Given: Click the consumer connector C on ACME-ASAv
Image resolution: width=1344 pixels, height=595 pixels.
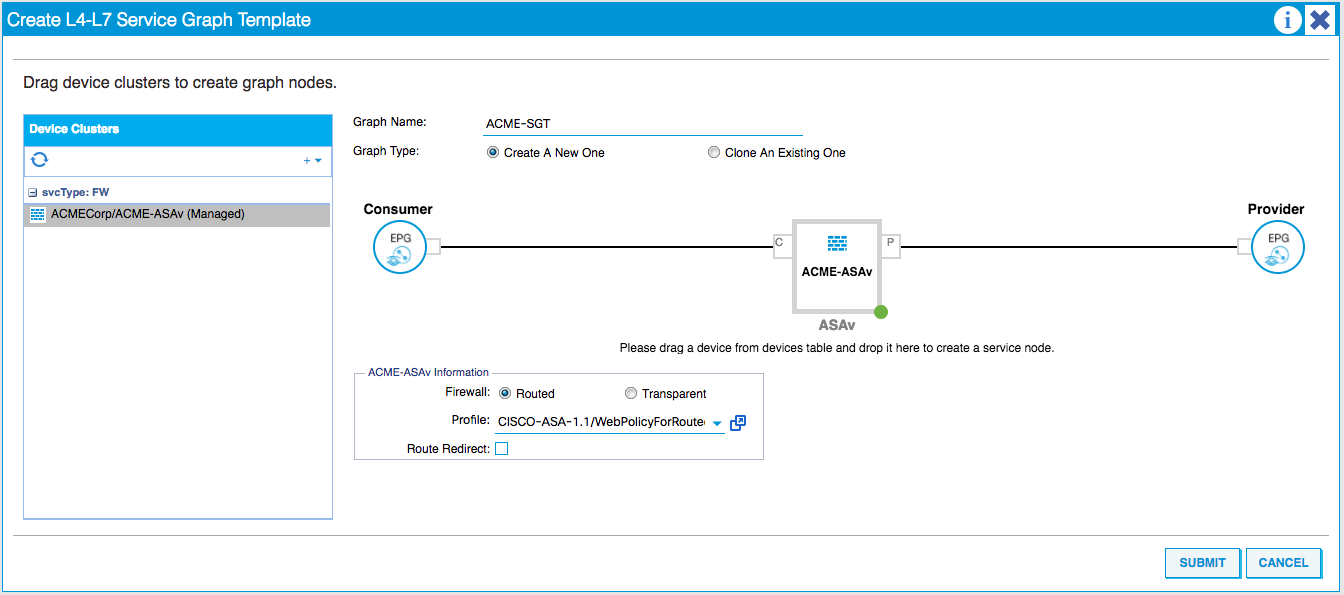Looking at the screenshot, I should click(x=783, y=245).
